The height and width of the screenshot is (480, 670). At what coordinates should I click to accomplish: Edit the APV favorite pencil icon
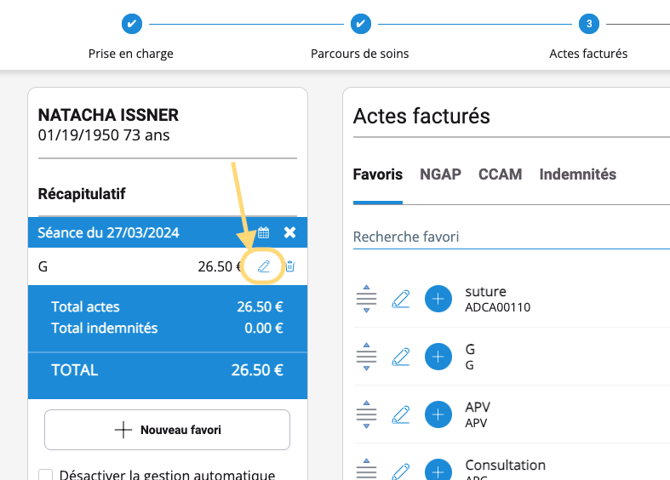tap(401, 415)
